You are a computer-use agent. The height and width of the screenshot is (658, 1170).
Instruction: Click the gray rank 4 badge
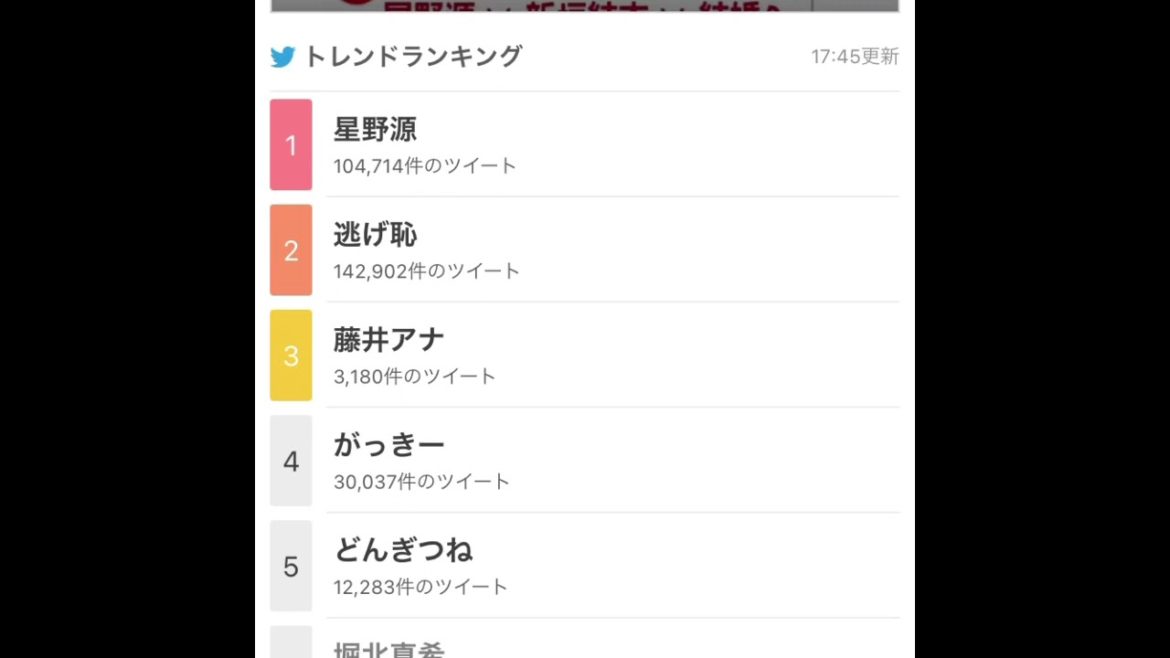tap(291, 461)
